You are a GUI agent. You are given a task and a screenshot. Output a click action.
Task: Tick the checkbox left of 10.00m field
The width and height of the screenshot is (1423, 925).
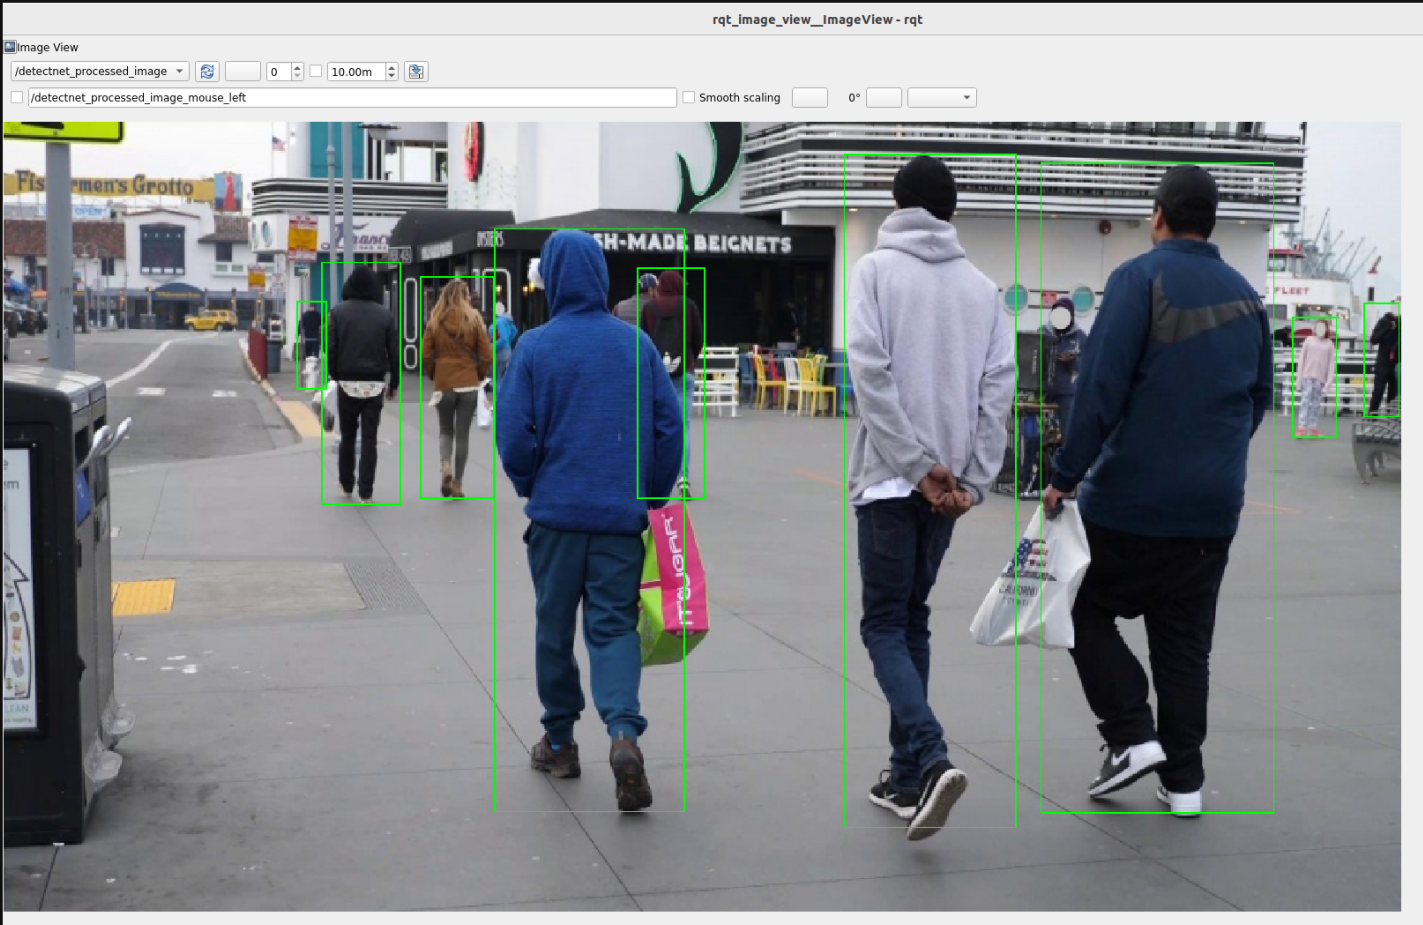point(316,71)
